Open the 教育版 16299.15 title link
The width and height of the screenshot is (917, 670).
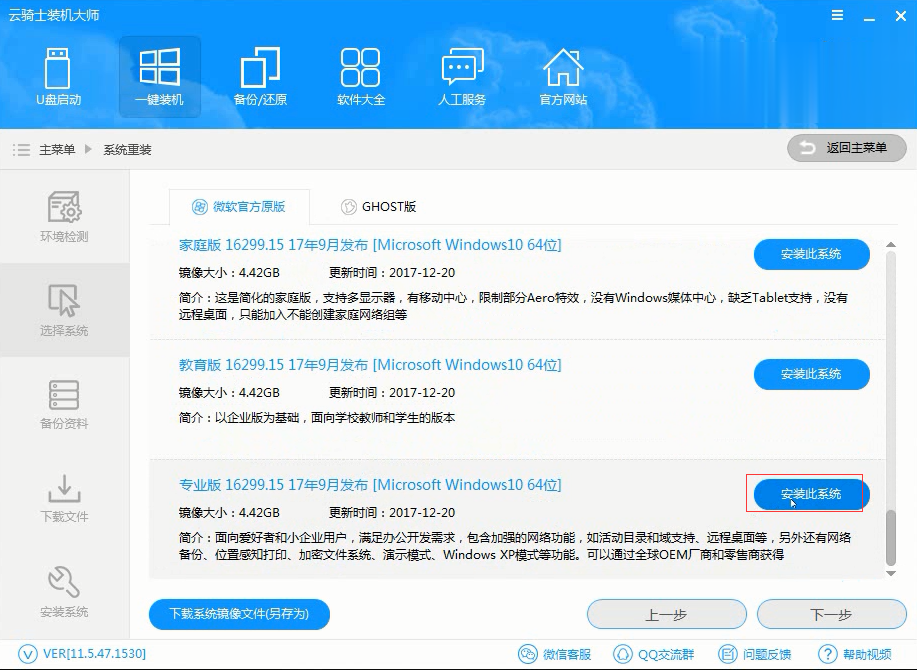(370, 365)
